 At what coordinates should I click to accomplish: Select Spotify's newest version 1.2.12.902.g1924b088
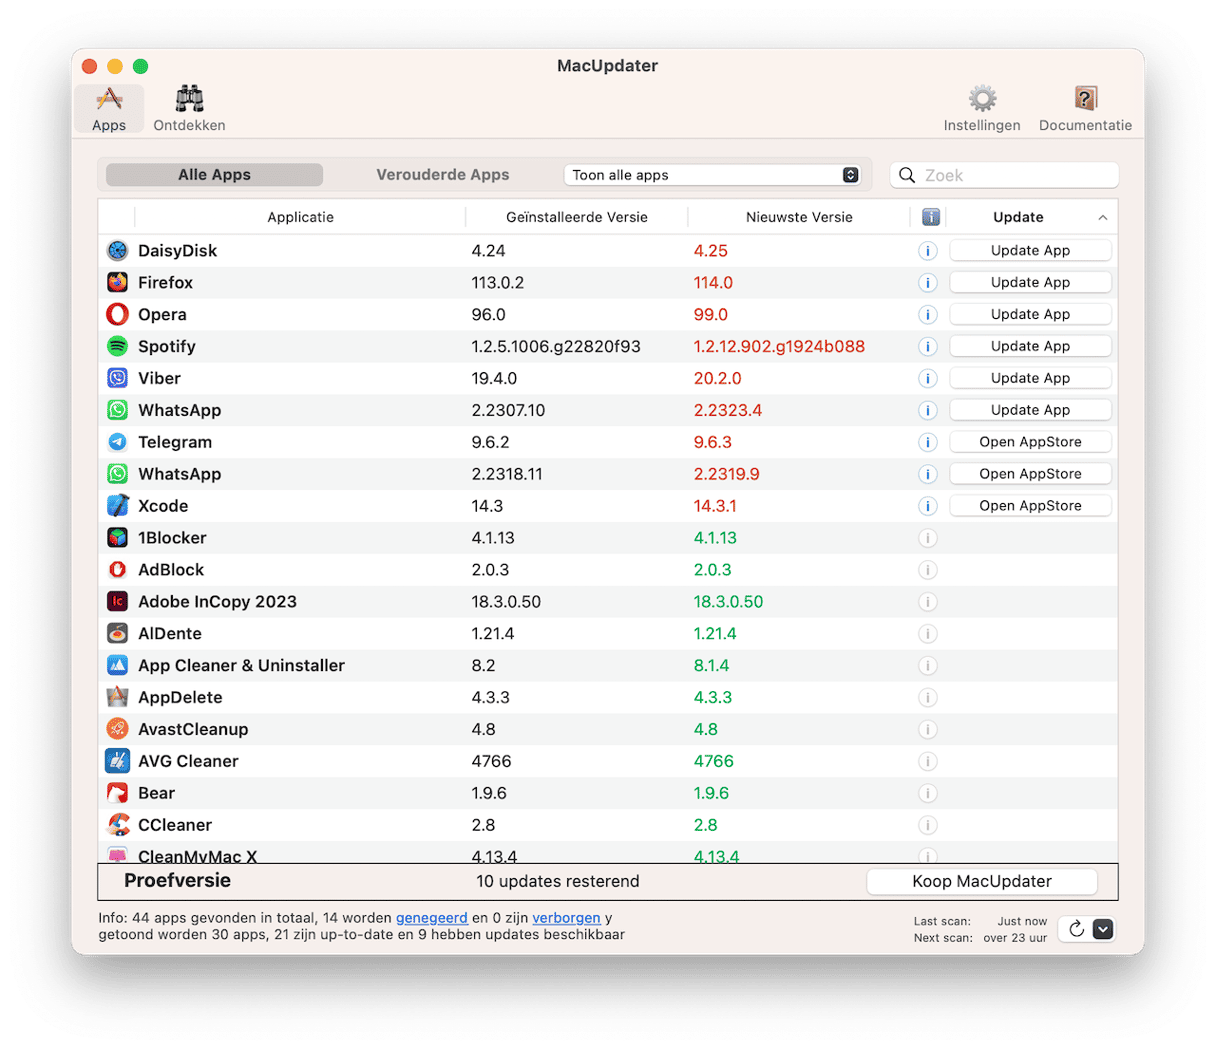[x=779, y=347]
